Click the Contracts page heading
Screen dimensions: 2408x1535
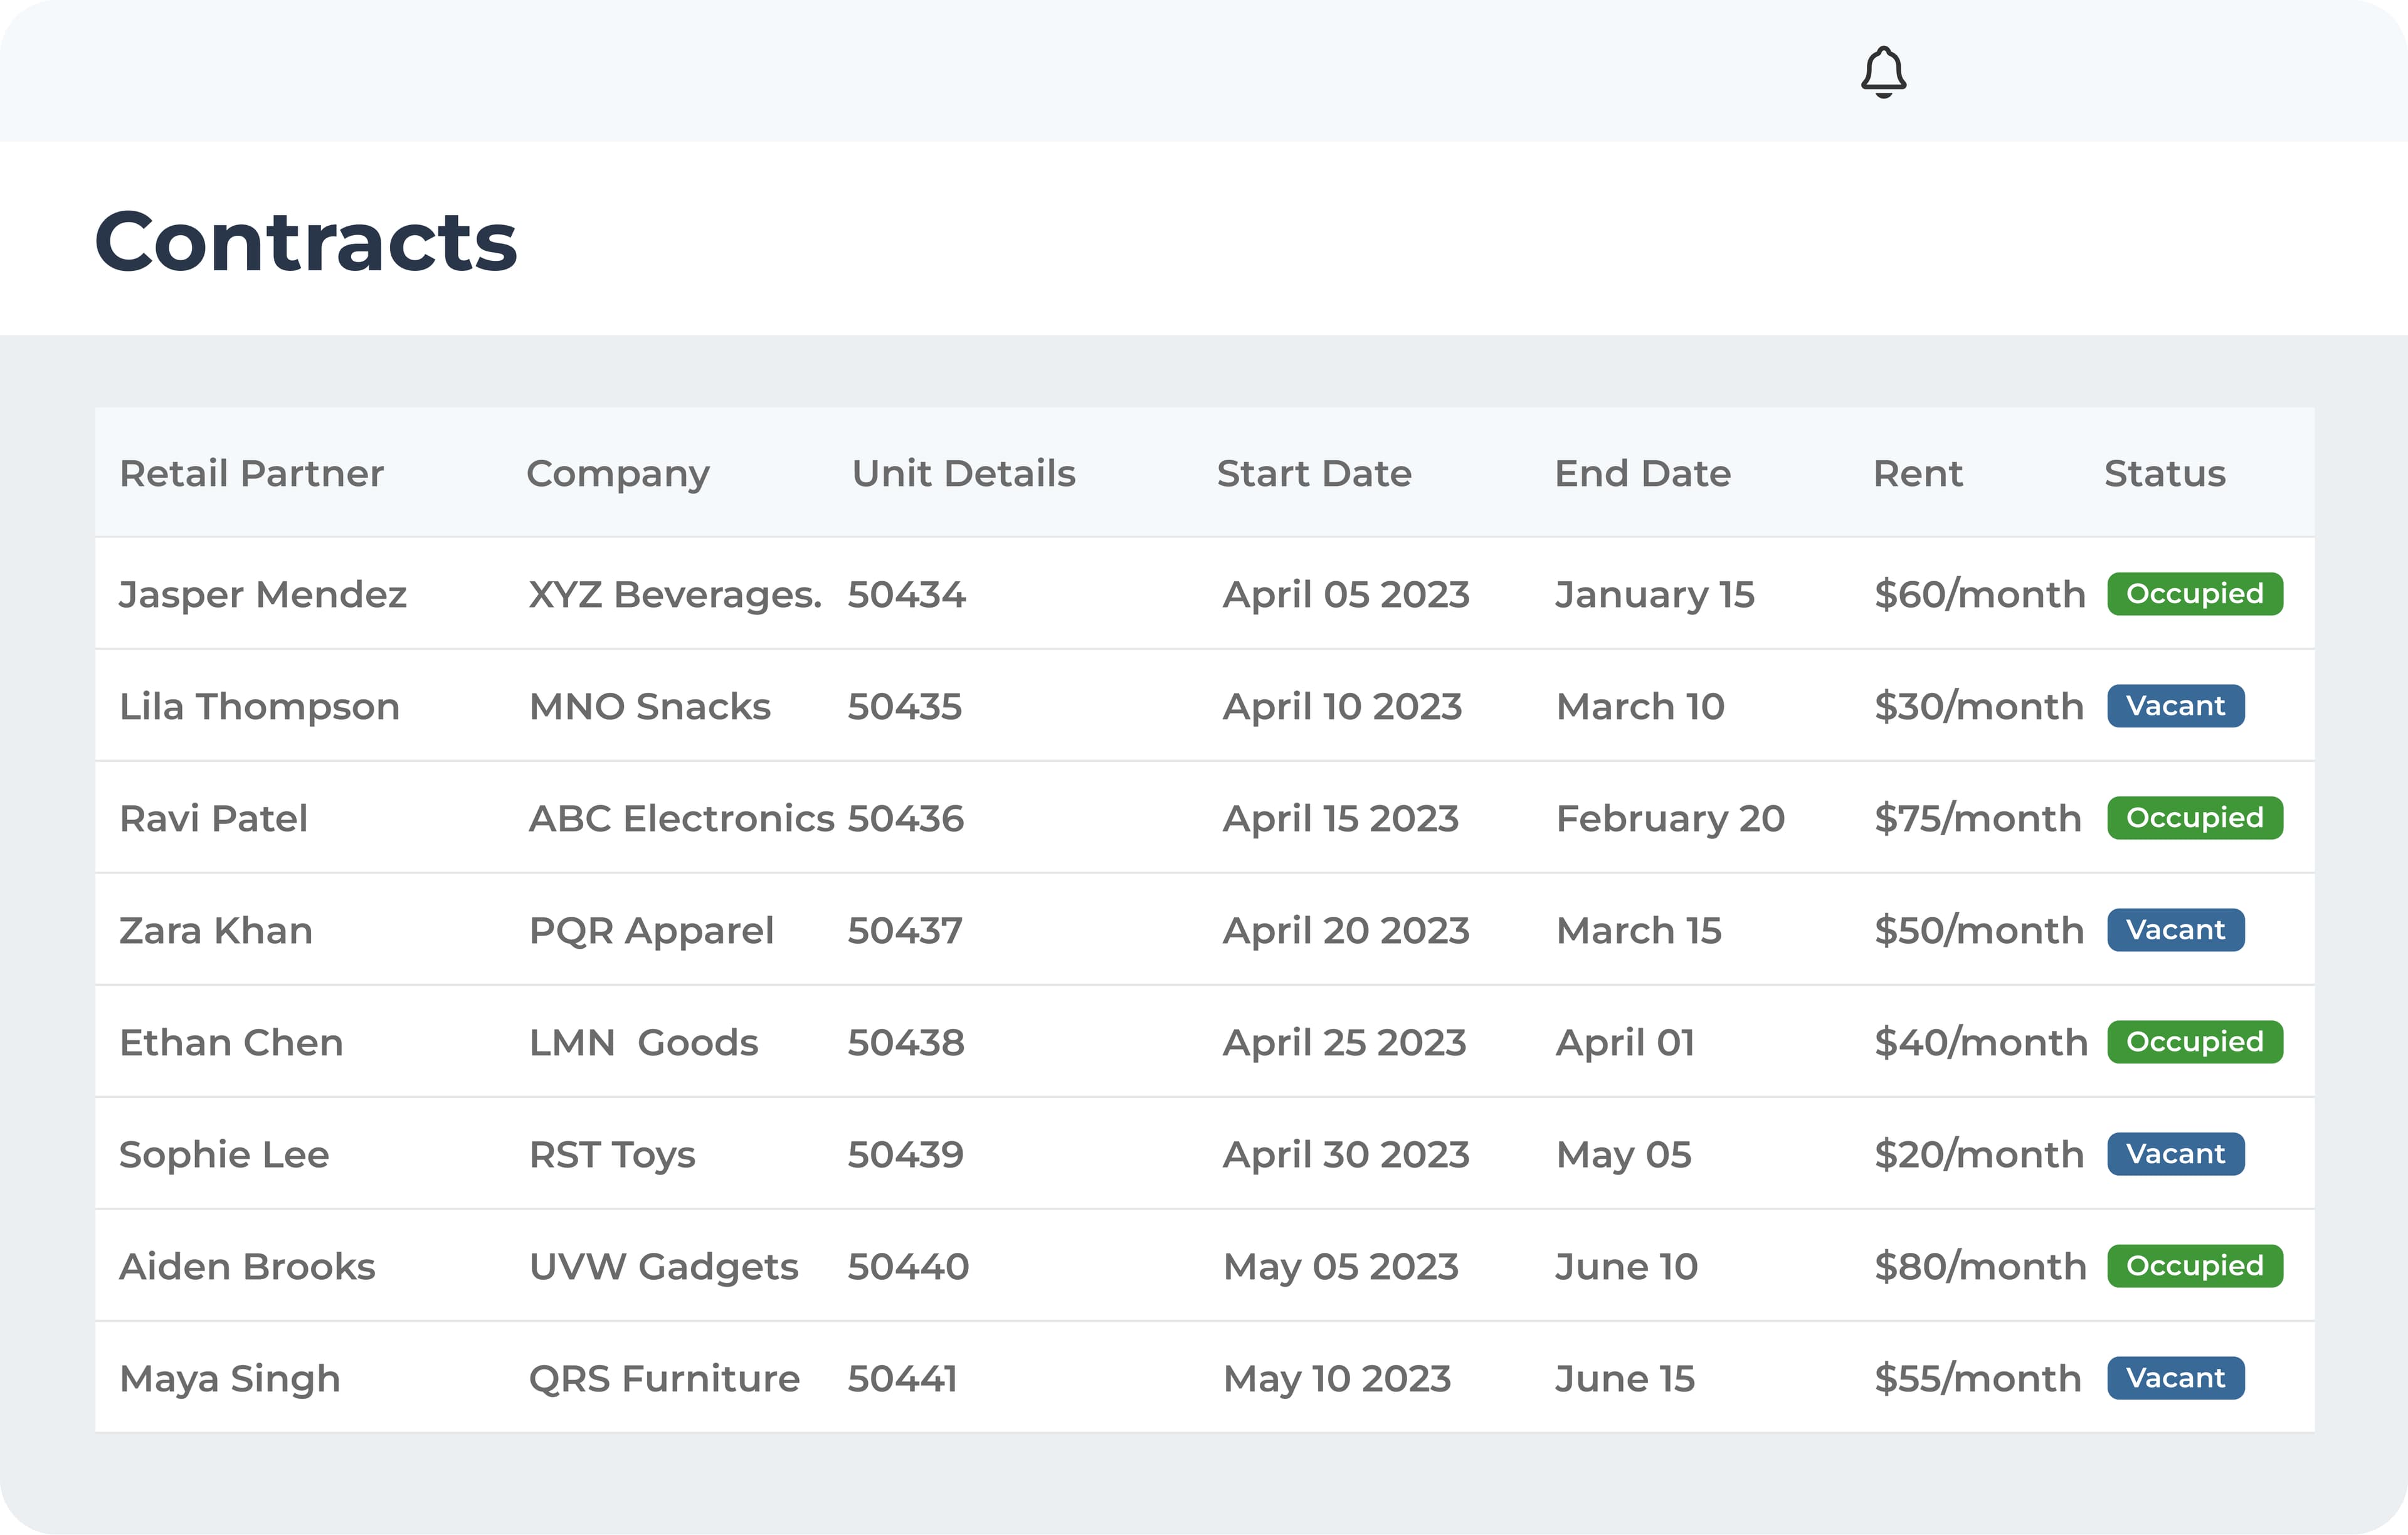pos(306,241)
